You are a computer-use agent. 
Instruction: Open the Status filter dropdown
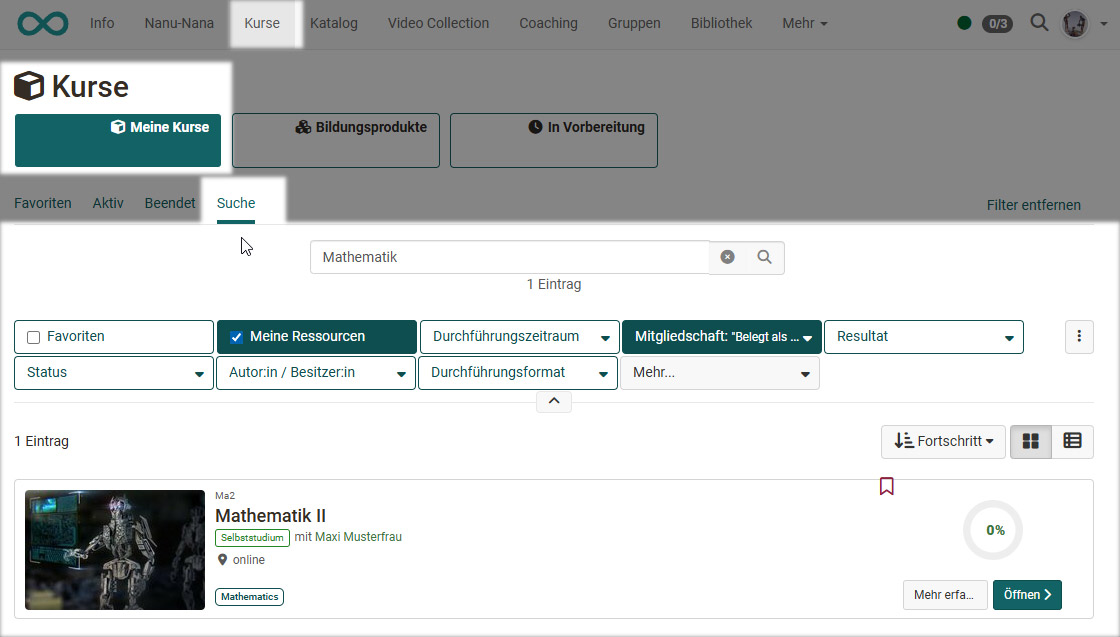point(113,373)
